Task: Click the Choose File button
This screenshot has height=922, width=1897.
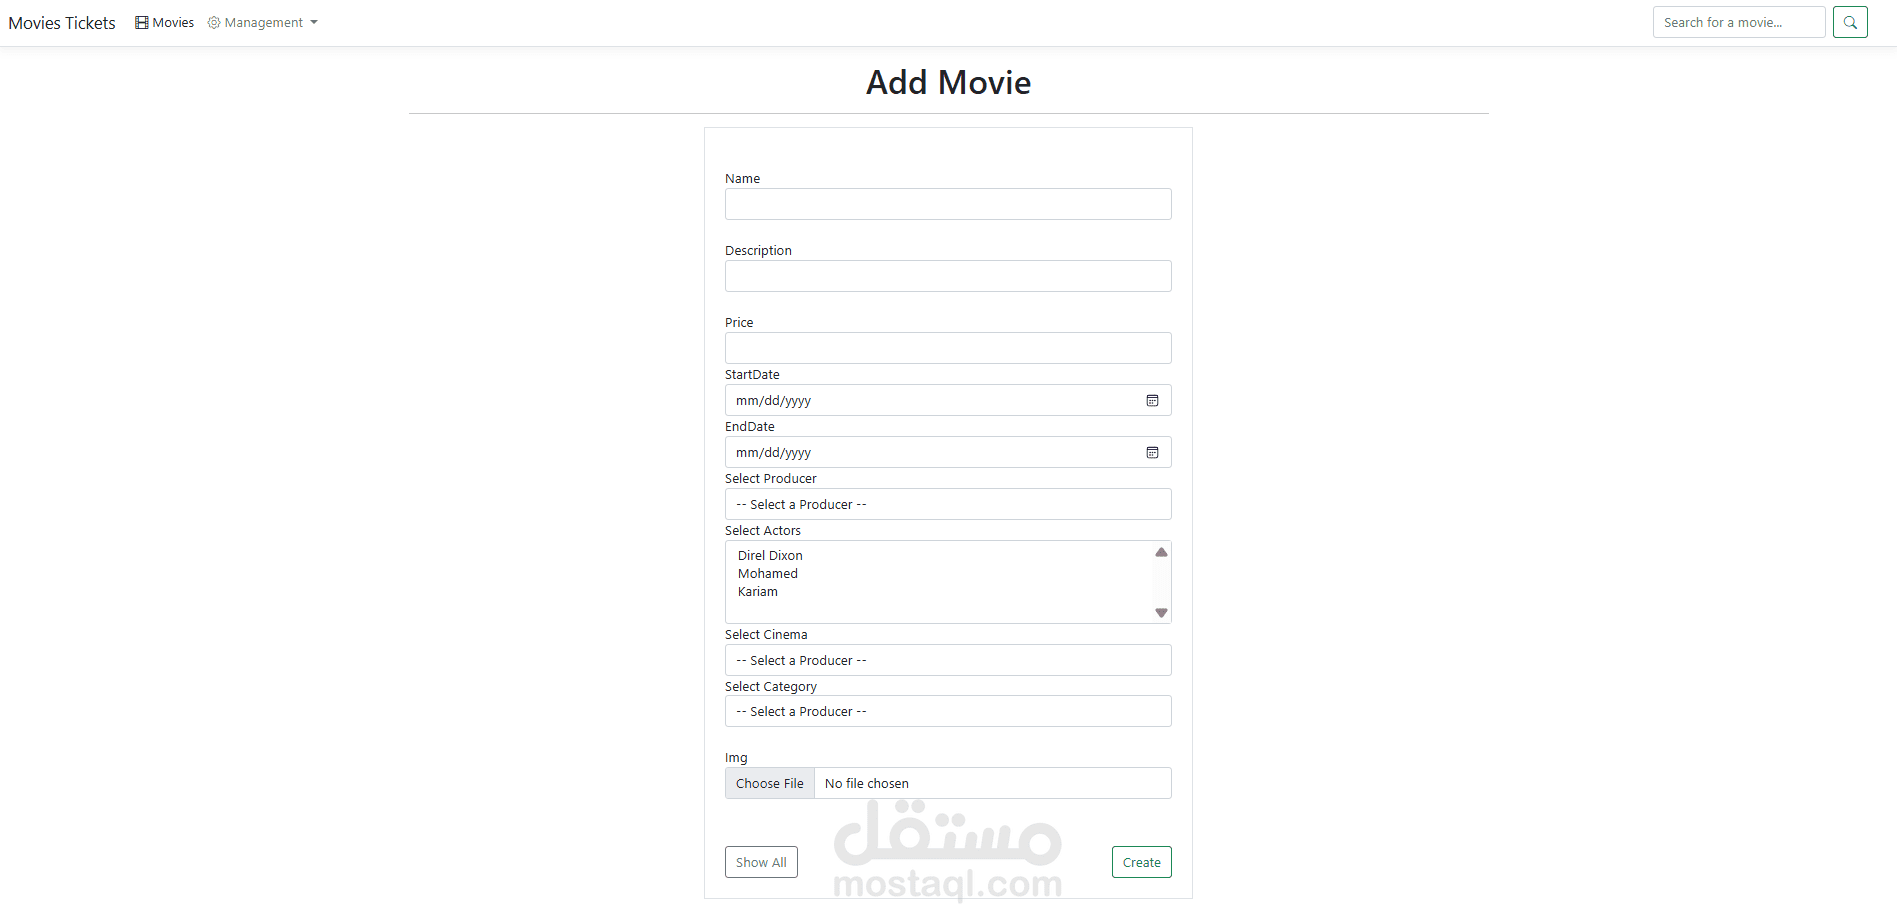Action: (x=770, y=783)
